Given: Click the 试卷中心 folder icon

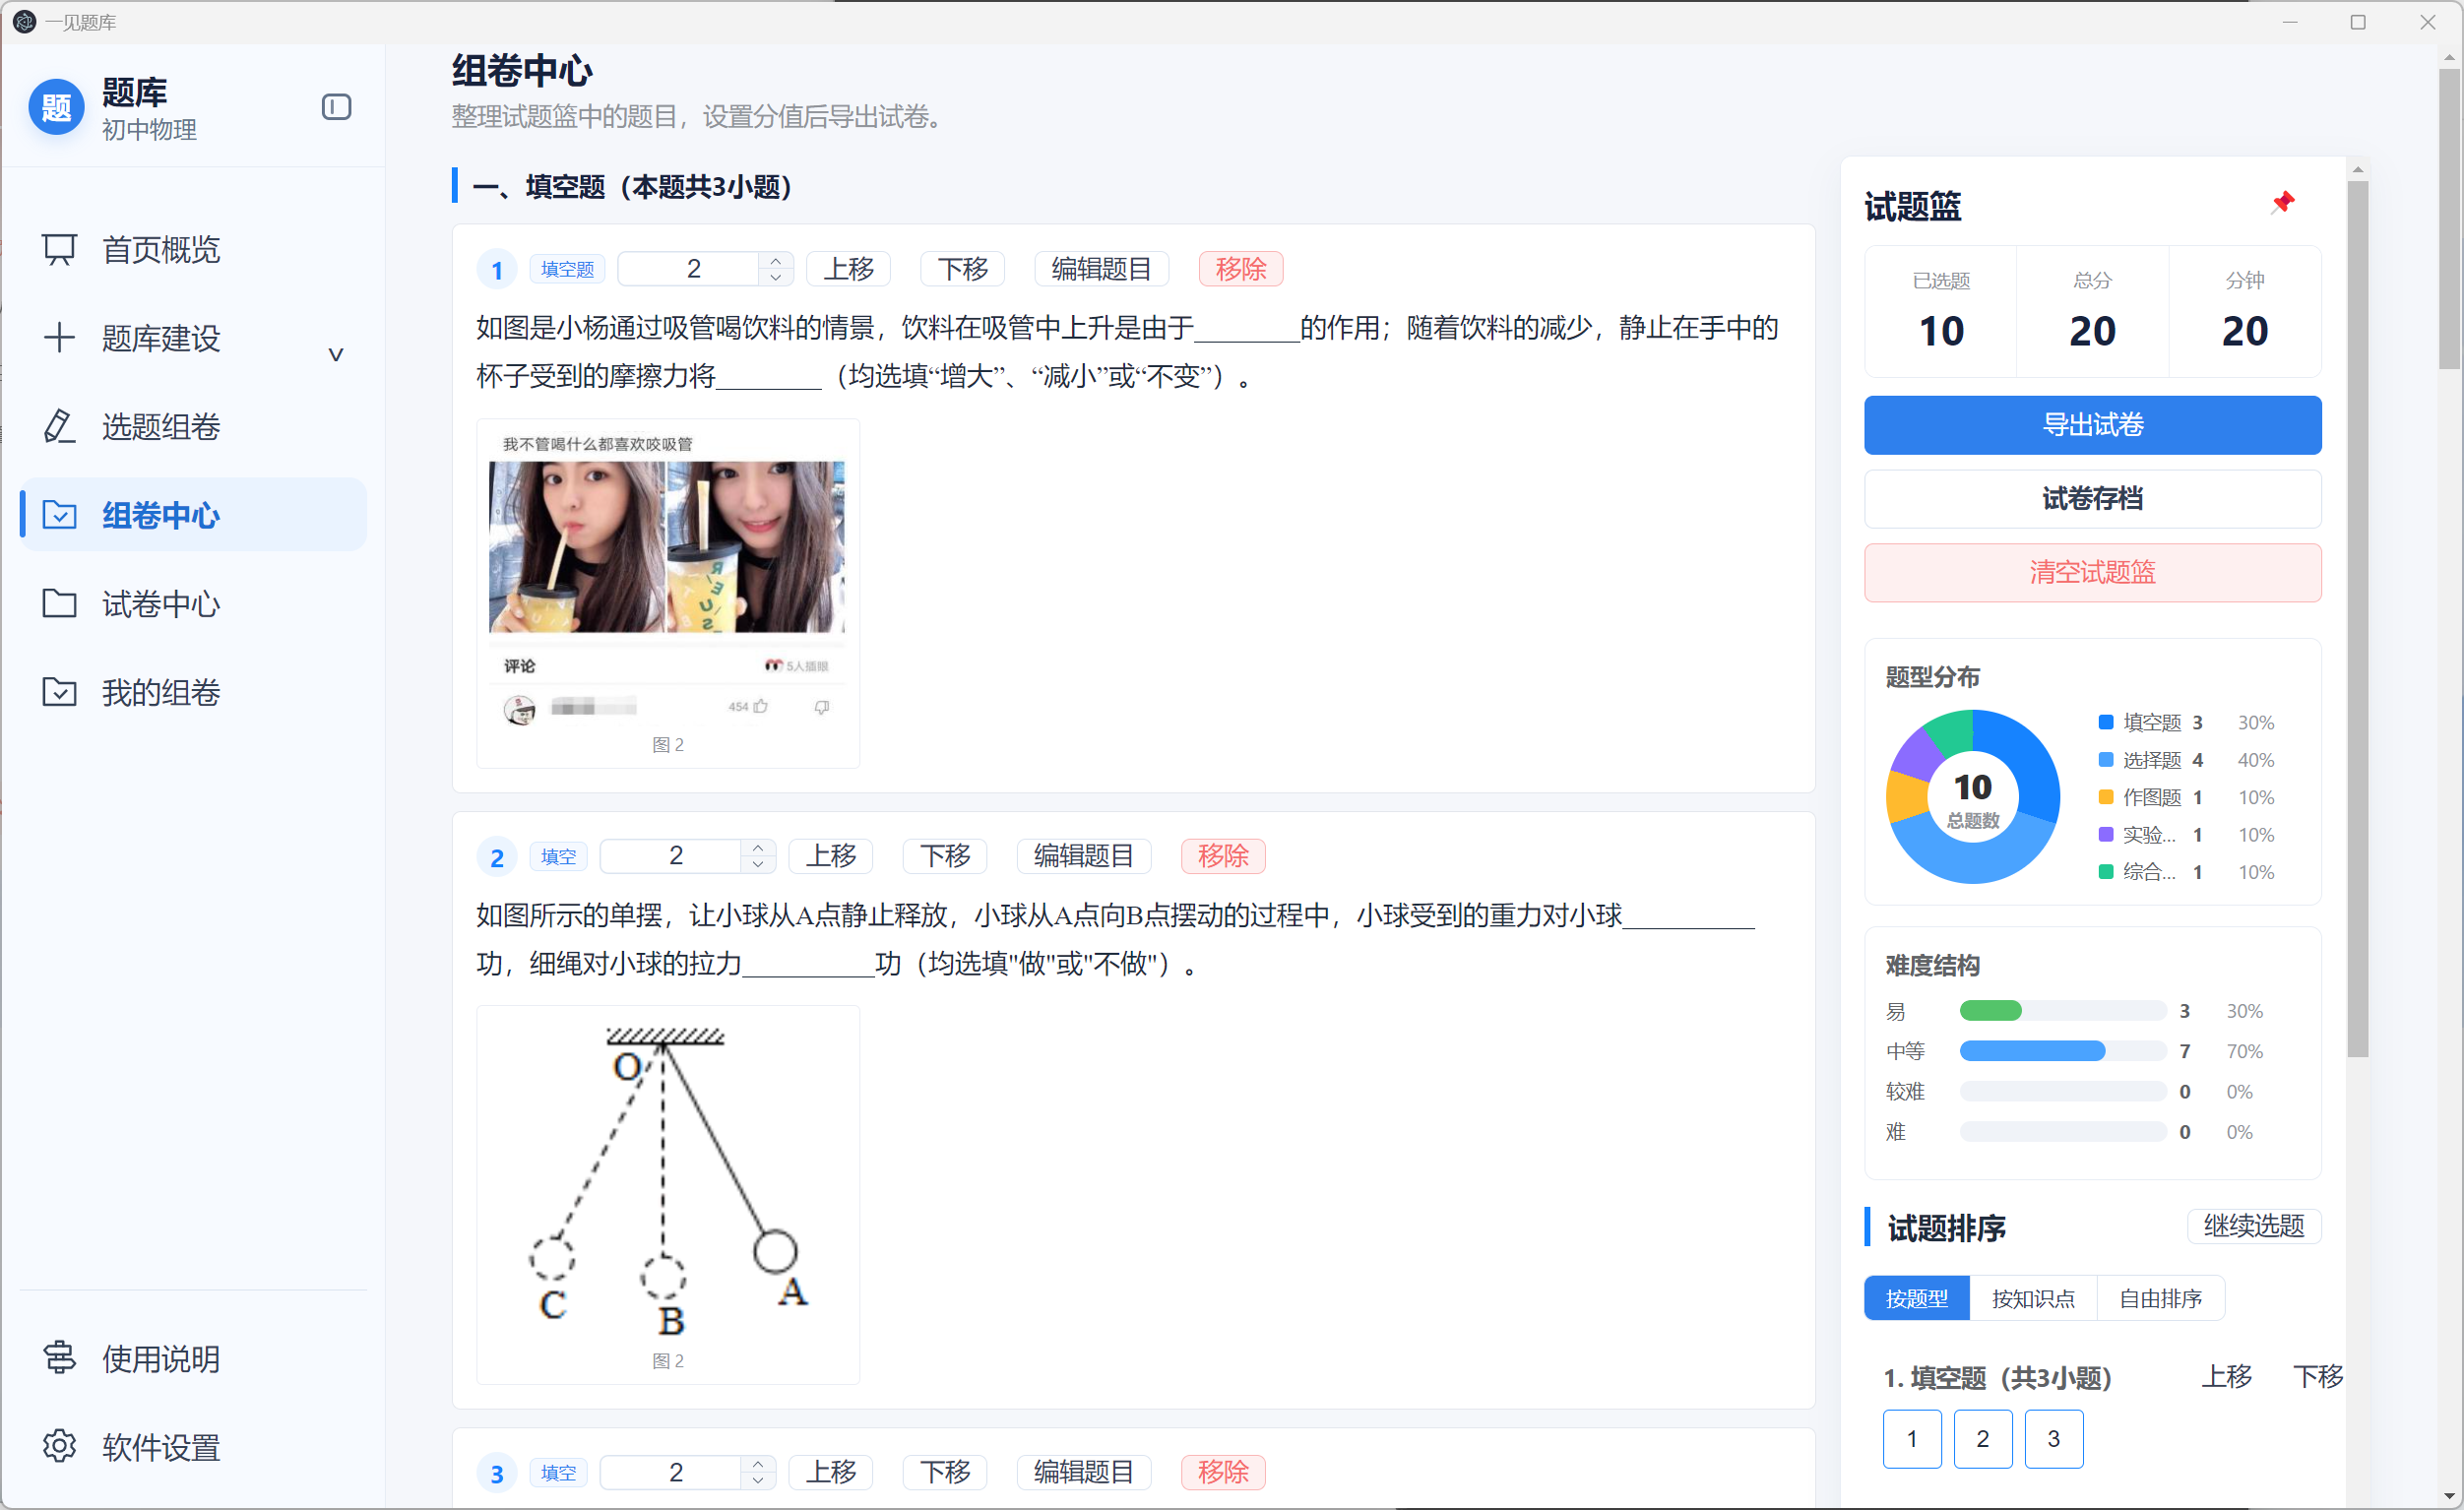Looking at the screenshot, I should (59, 603).
